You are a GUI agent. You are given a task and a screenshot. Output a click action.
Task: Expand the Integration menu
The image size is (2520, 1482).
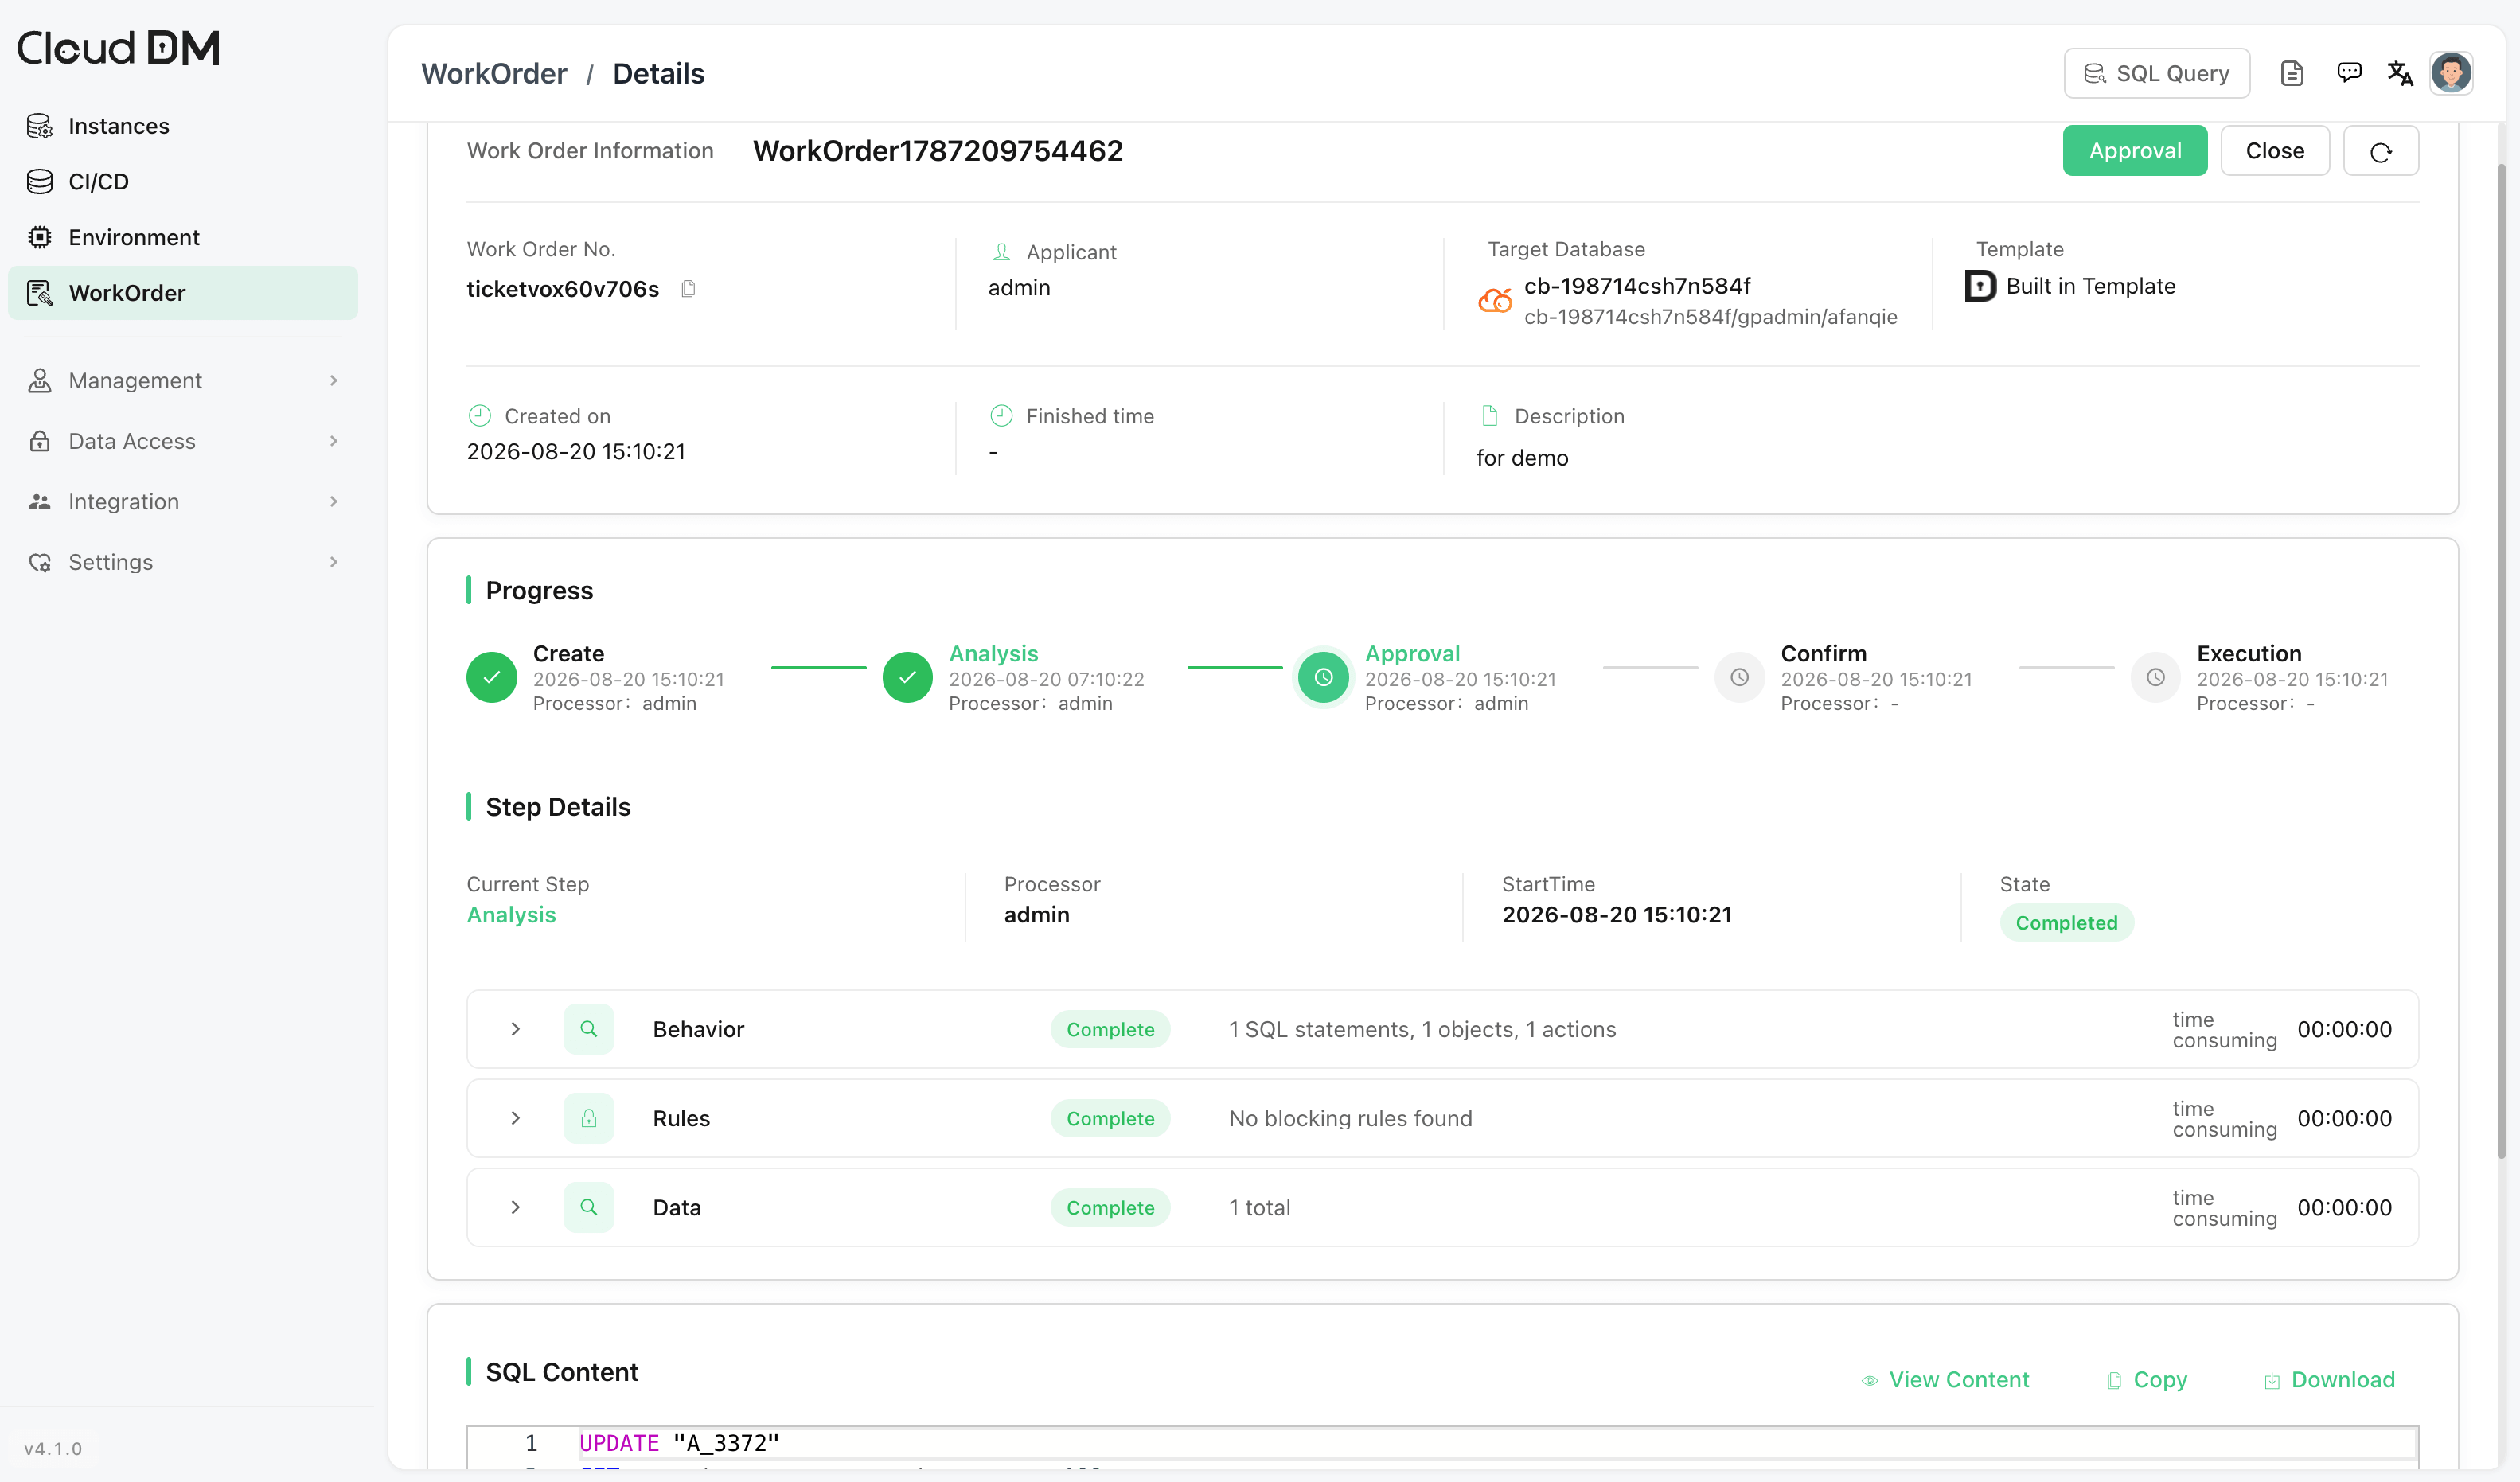pos(182,501)
